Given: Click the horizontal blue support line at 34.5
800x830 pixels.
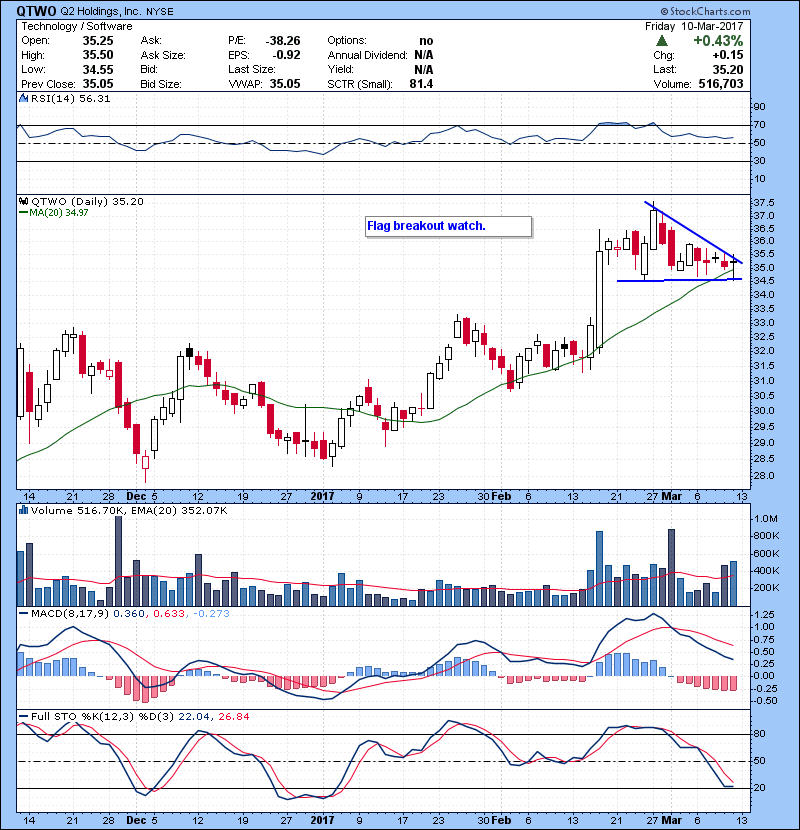Looking at the screenshot, I should pos(679,280).
